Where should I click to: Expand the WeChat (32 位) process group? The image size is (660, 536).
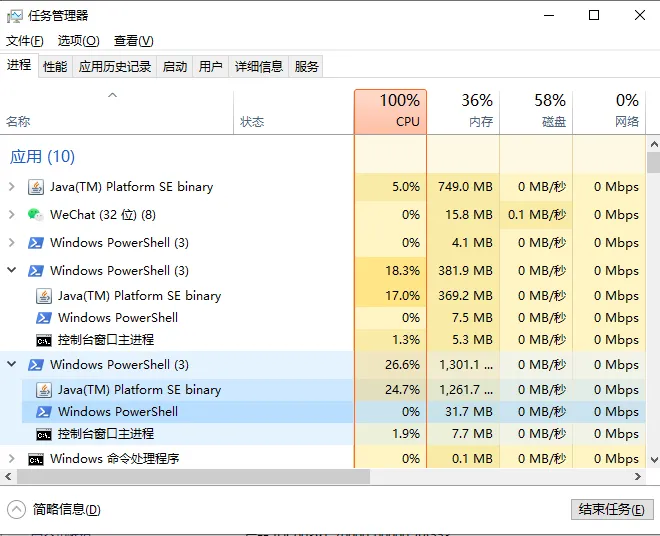click(12, 215)
